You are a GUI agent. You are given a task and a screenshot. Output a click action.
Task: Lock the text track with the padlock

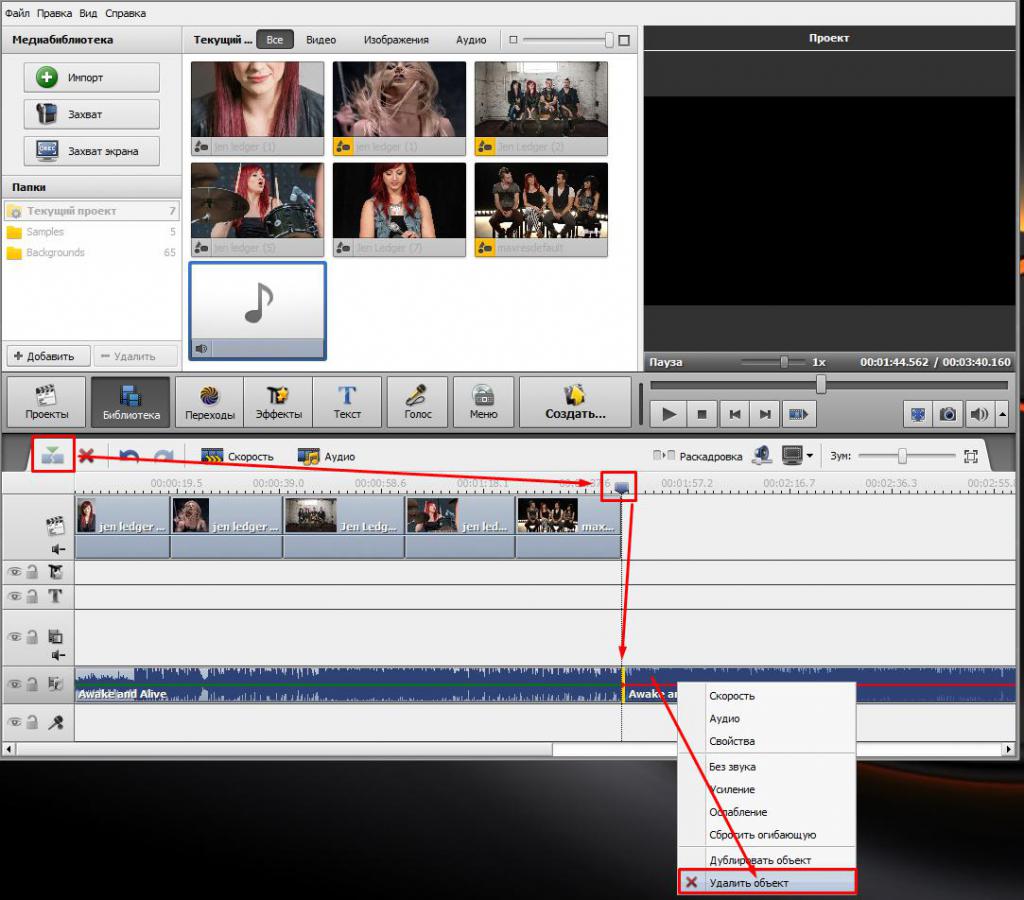pos(32,596)
